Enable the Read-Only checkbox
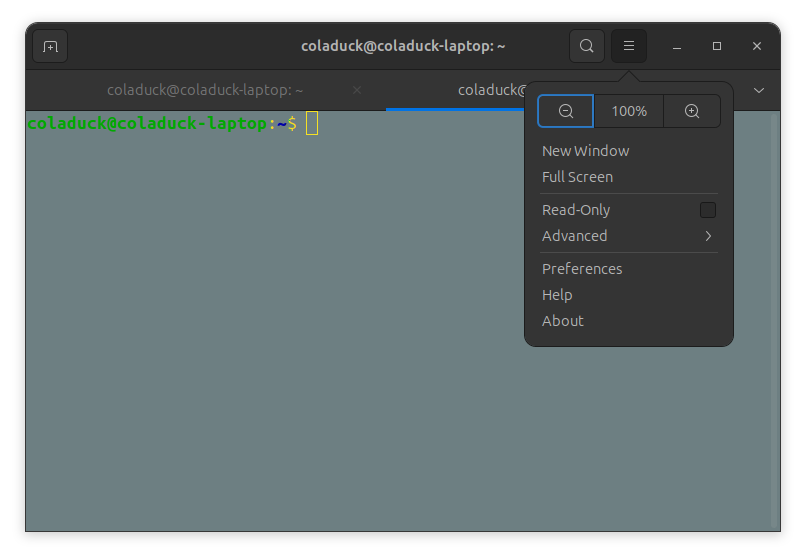This screenshot has height=560, width=806. (x=708, y=210)
